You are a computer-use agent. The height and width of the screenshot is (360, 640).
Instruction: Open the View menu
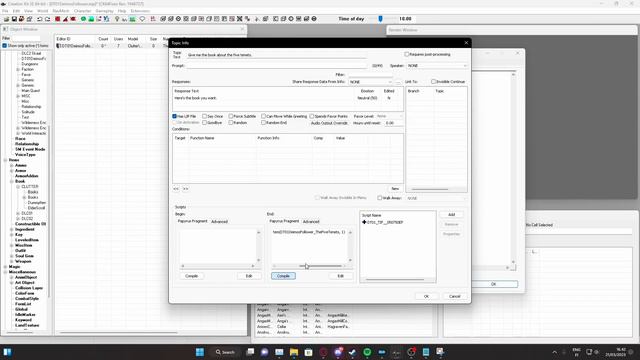click(x=28, y=11)
